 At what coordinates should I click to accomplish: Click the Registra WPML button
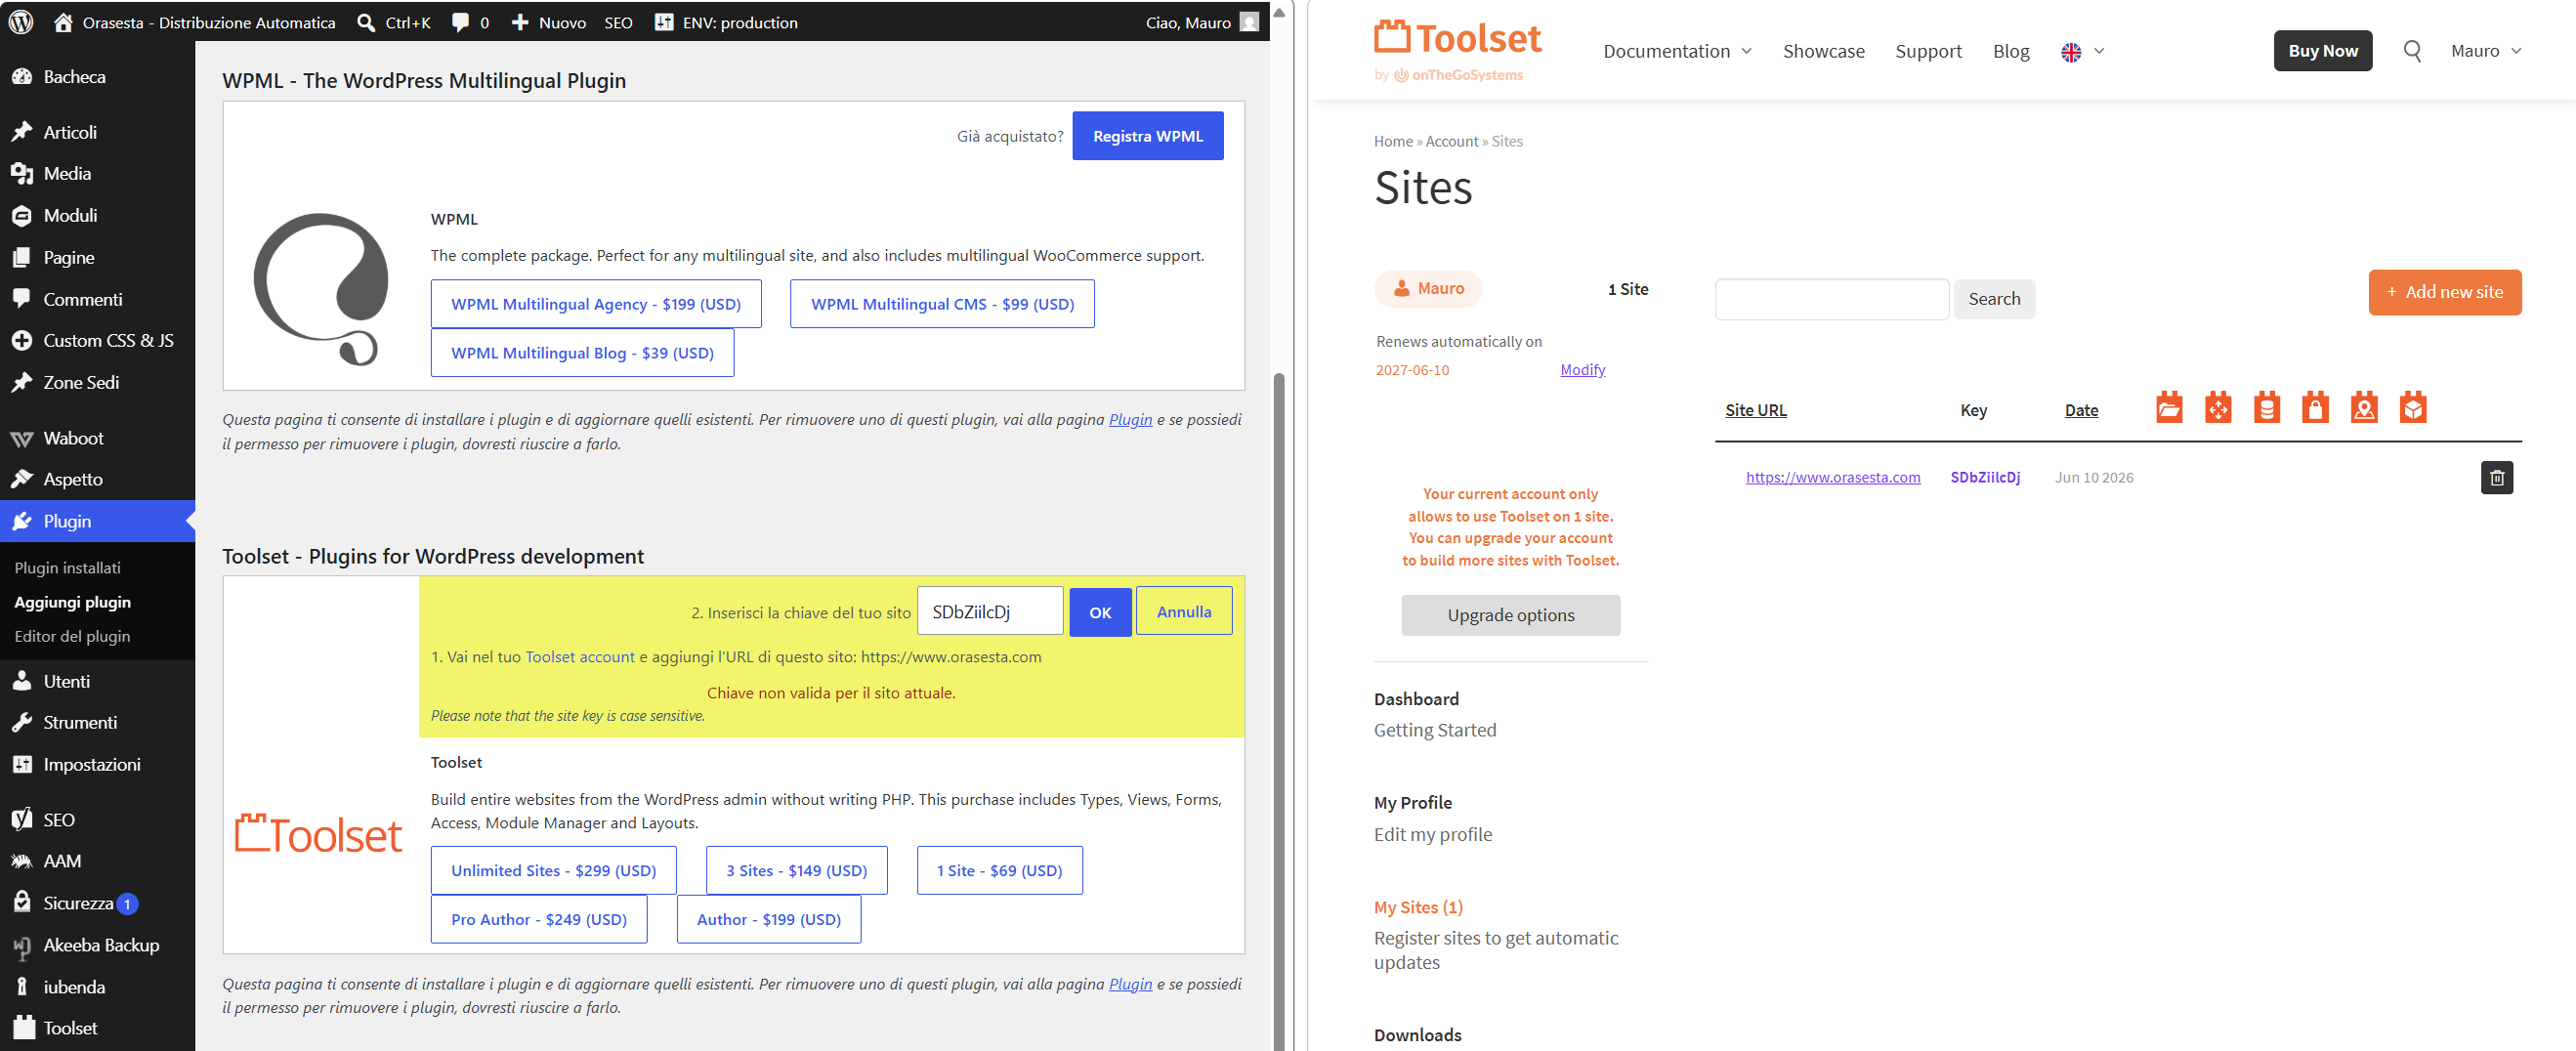coord(1147,136)
